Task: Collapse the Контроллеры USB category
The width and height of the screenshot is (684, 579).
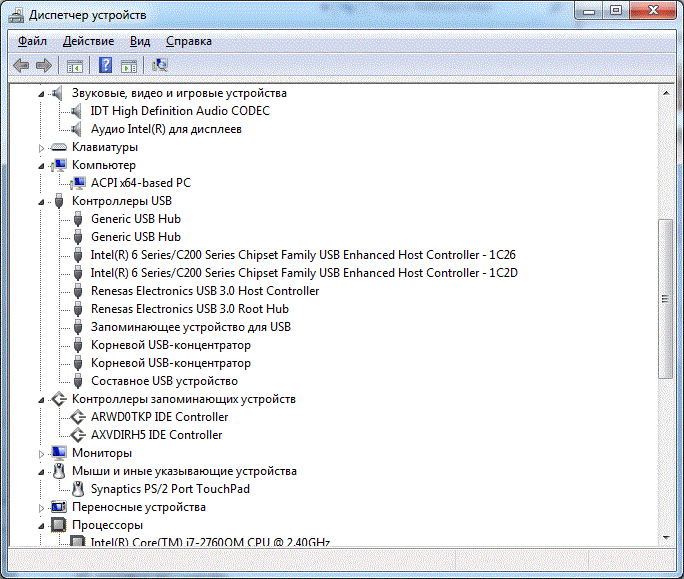Action: [42, 202]
